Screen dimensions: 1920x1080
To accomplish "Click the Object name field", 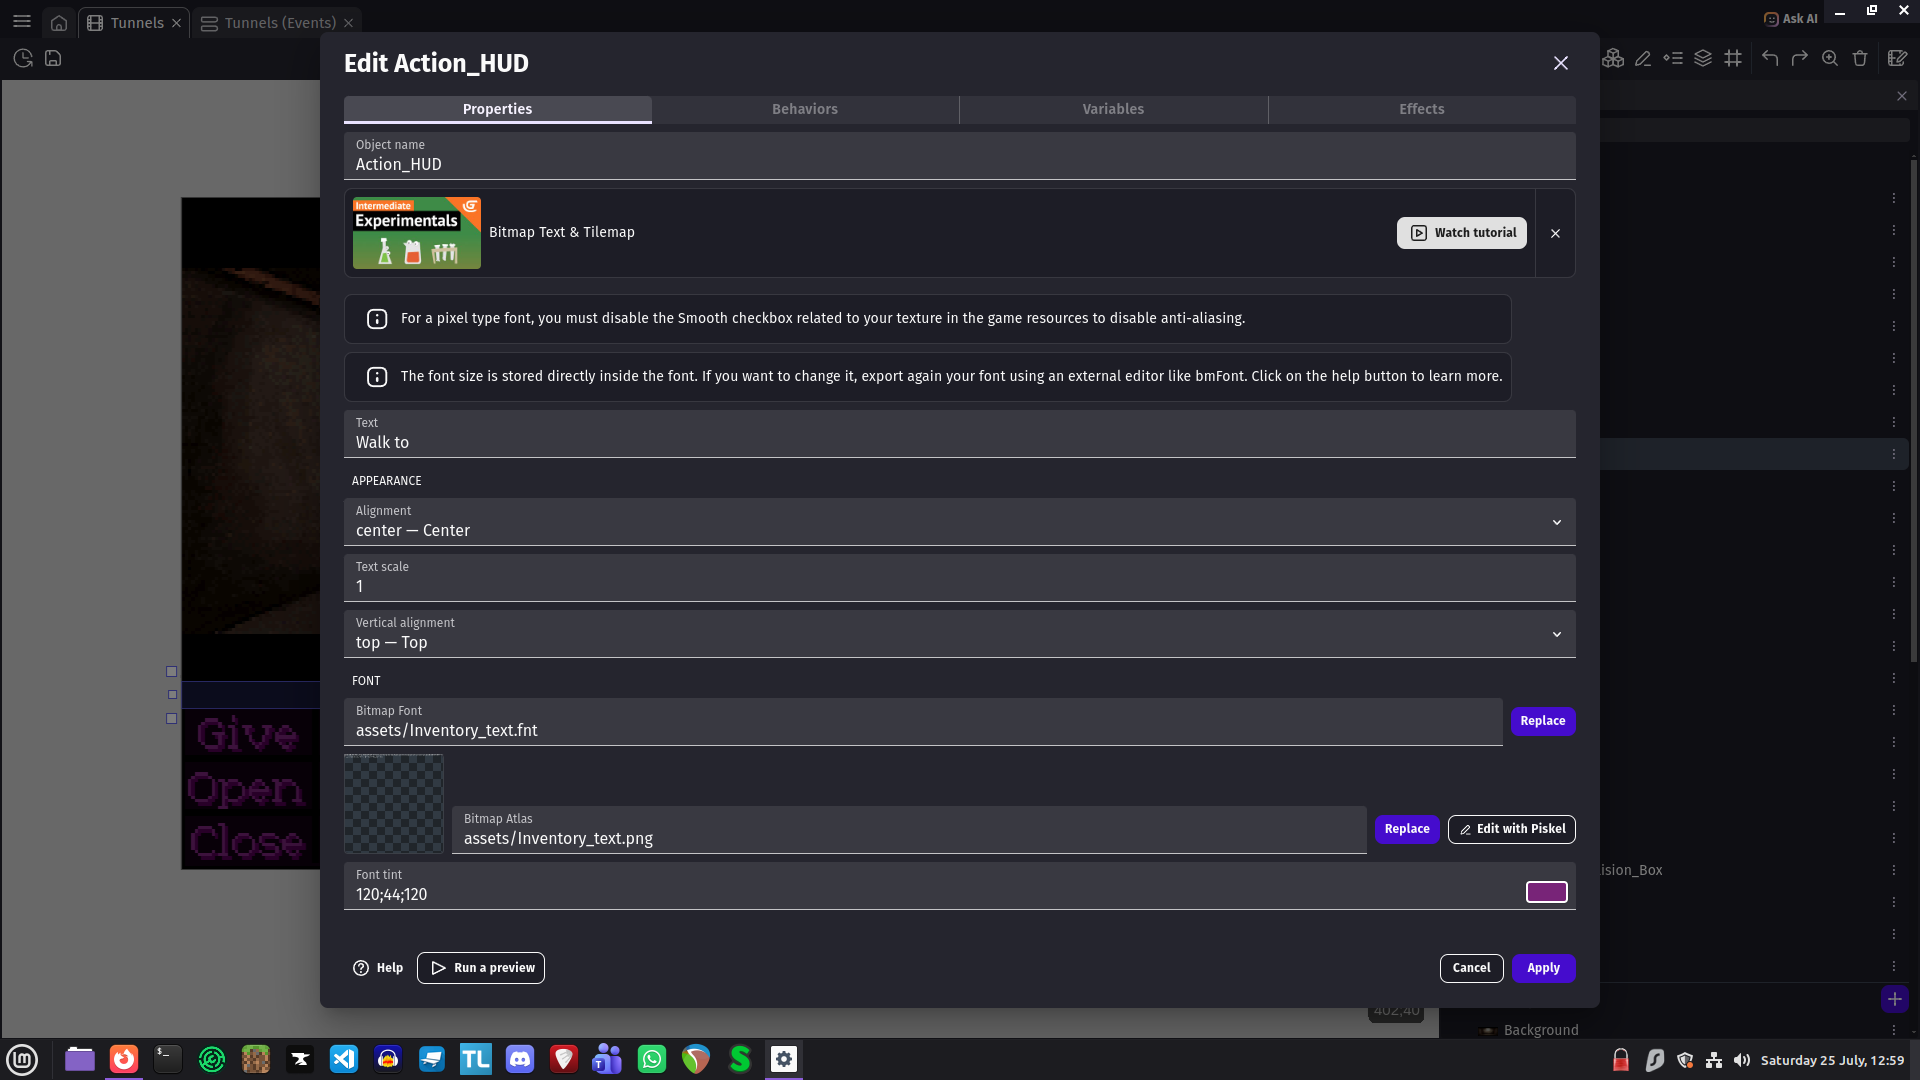I will (959, 156).
